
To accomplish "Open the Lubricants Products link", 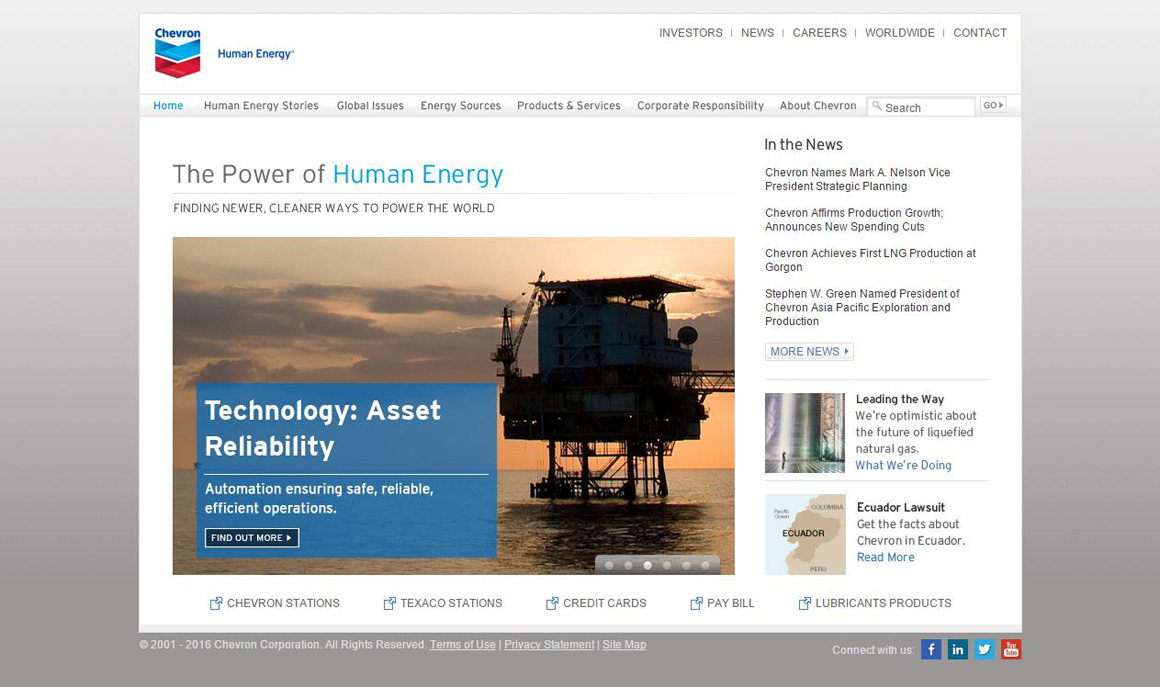I will [883, 603].
